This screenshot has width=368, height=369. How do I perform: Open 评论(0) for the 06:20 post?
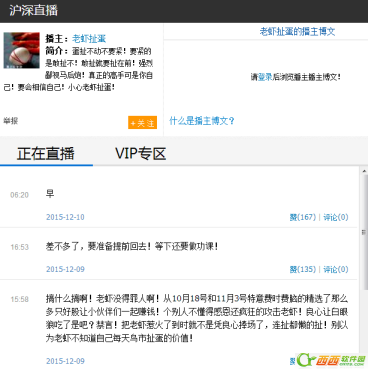pos(336,217)
